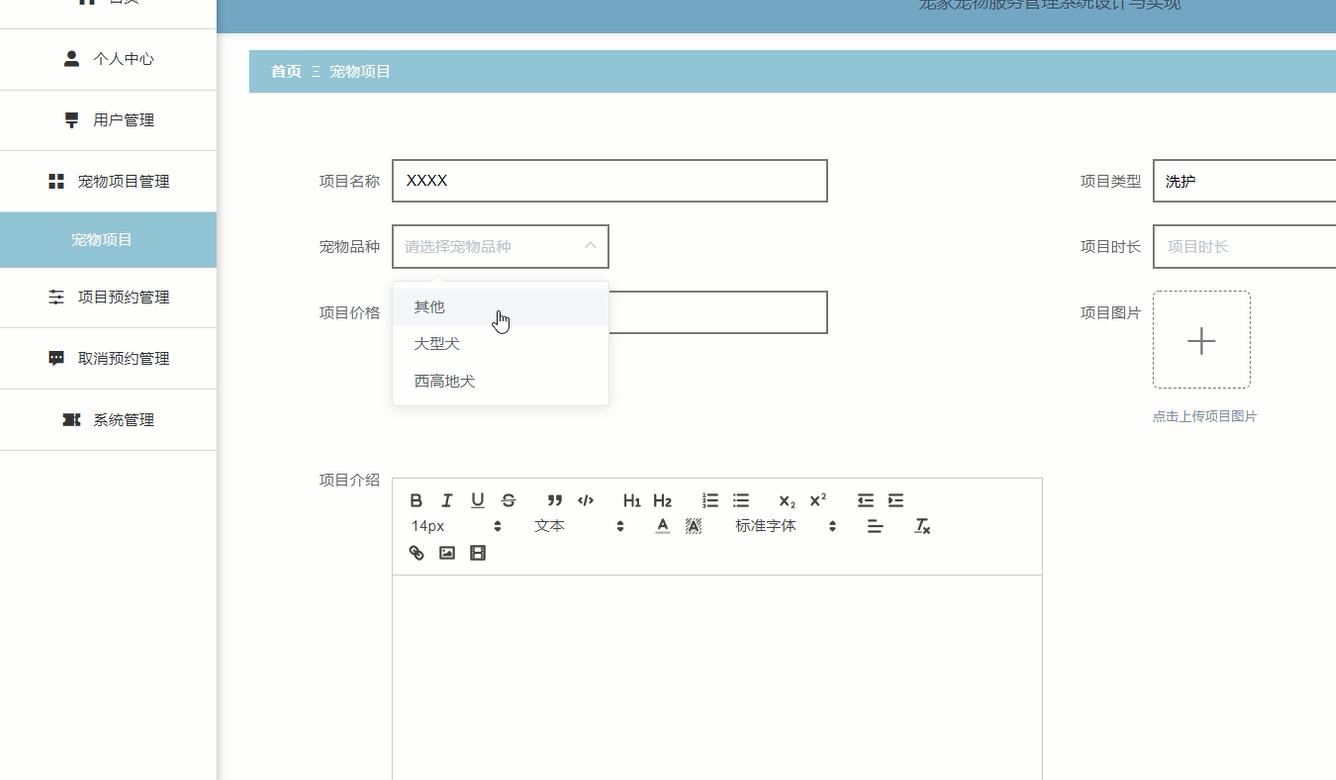Create an ordered list
Image resolution: width=1336 pixels, height=780 pixels.
(x=710, y=500)
